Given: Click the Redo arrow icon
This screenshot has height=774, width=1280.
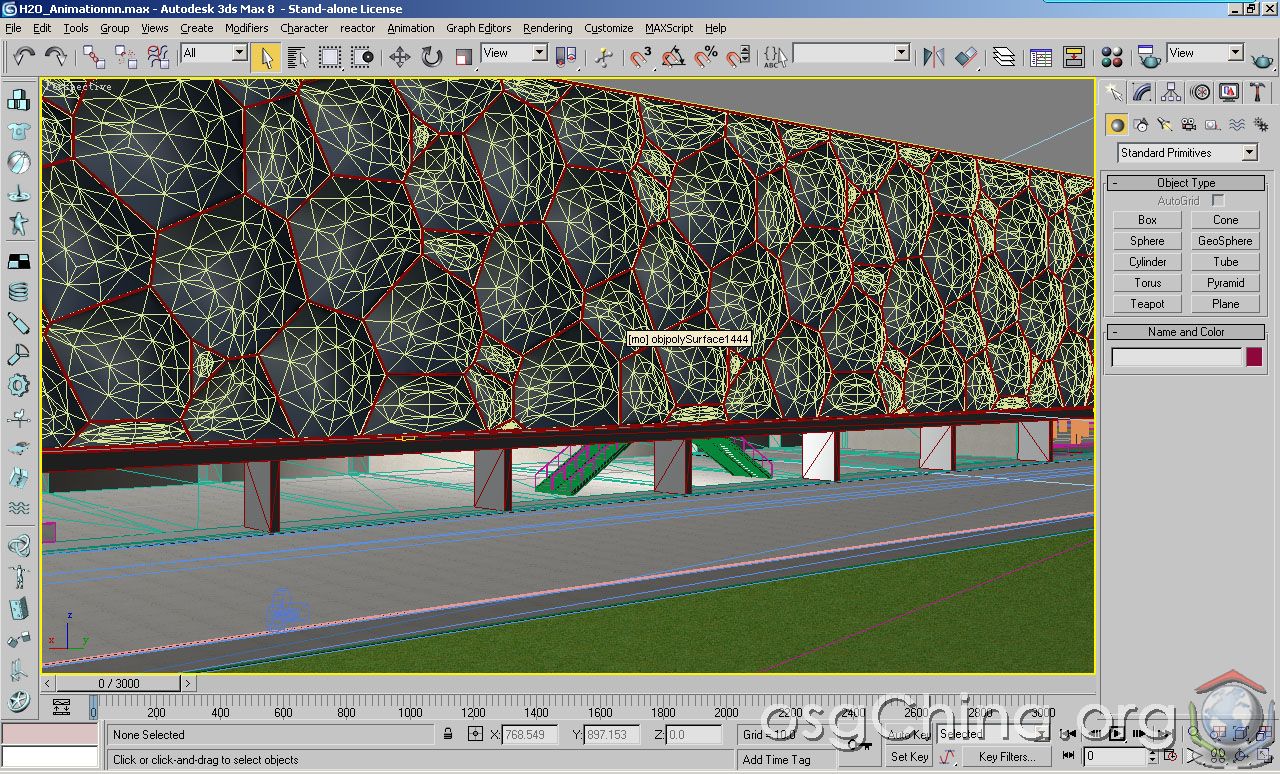Looking at the screenshot, I should (x=57, y=56).
